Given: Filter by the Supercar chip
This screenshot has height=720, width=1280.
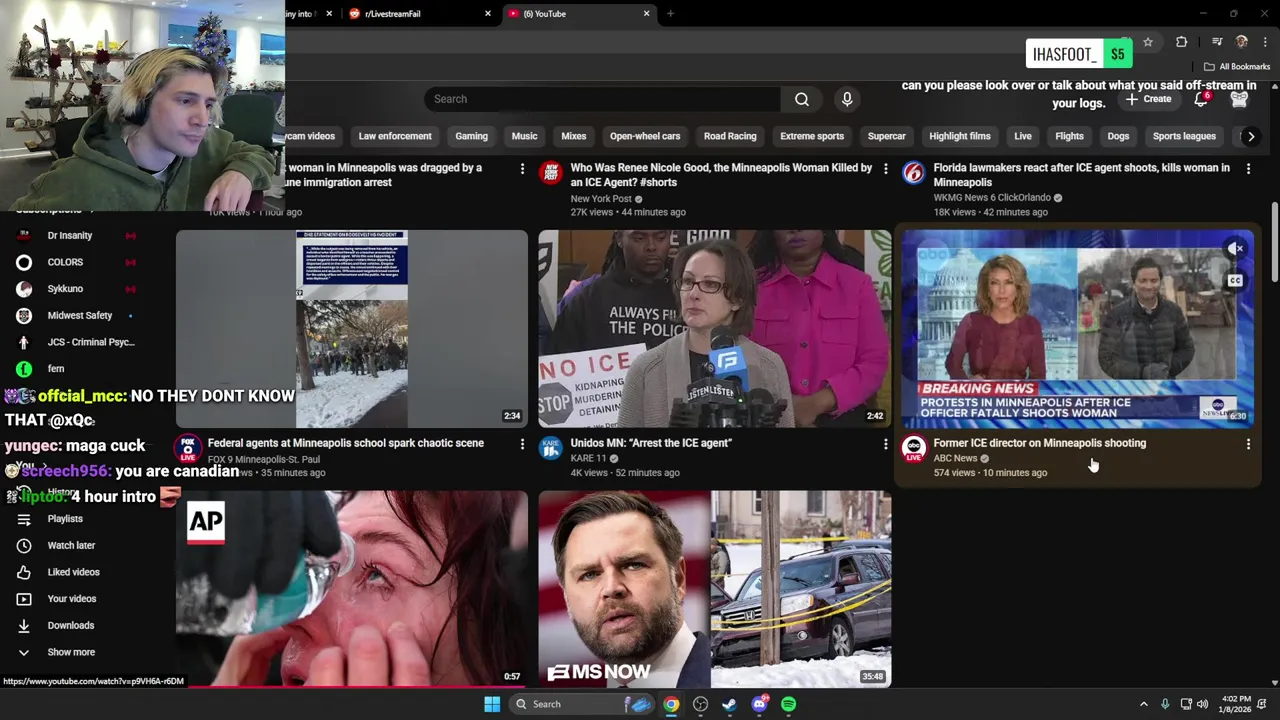Looking at the screenshot, I should pos(886,136).
